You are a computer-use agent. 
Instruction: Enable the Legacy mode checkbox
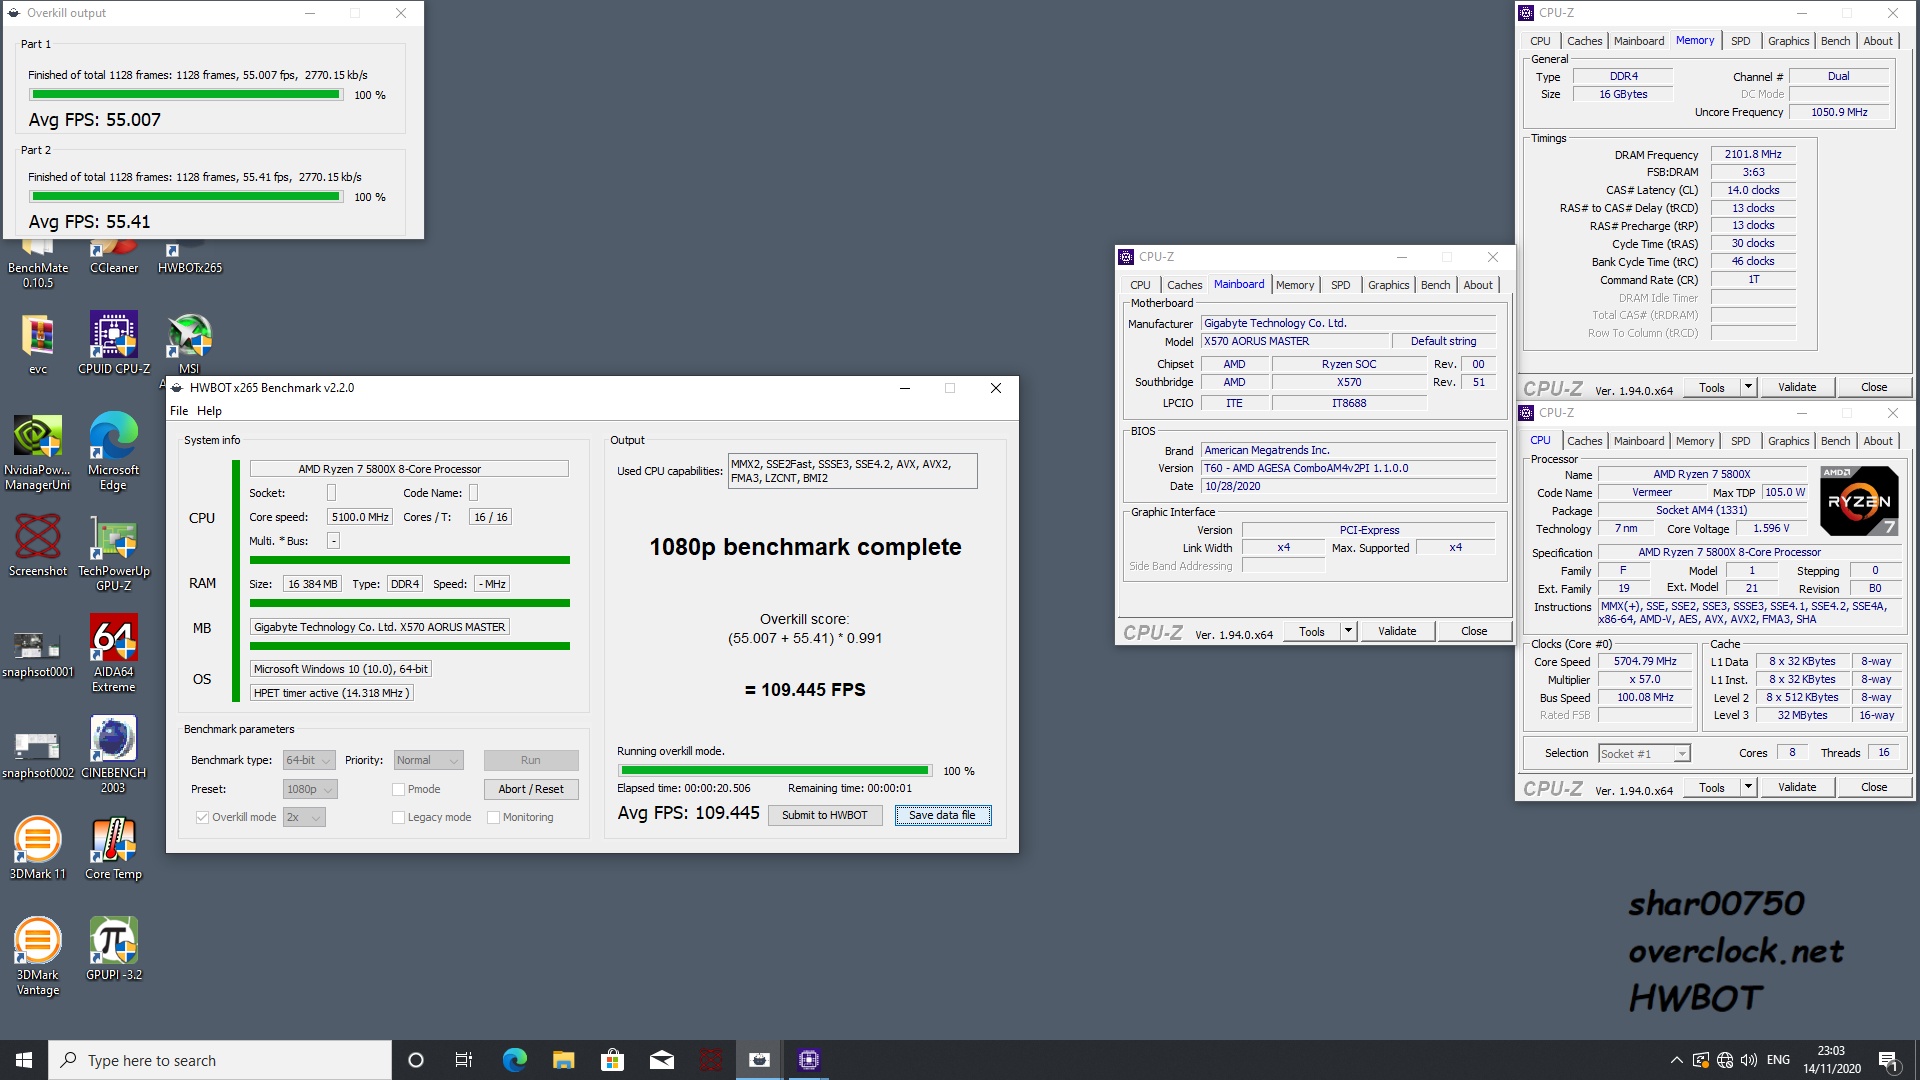(398, 817)
